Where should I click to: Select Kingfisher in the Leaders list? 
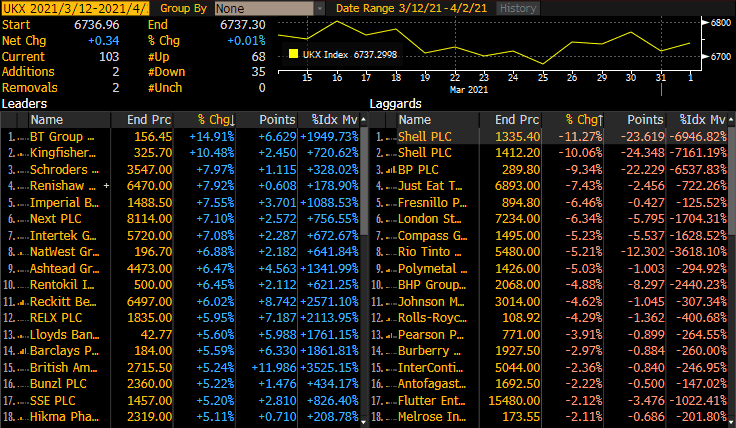(x=180, y=153)
